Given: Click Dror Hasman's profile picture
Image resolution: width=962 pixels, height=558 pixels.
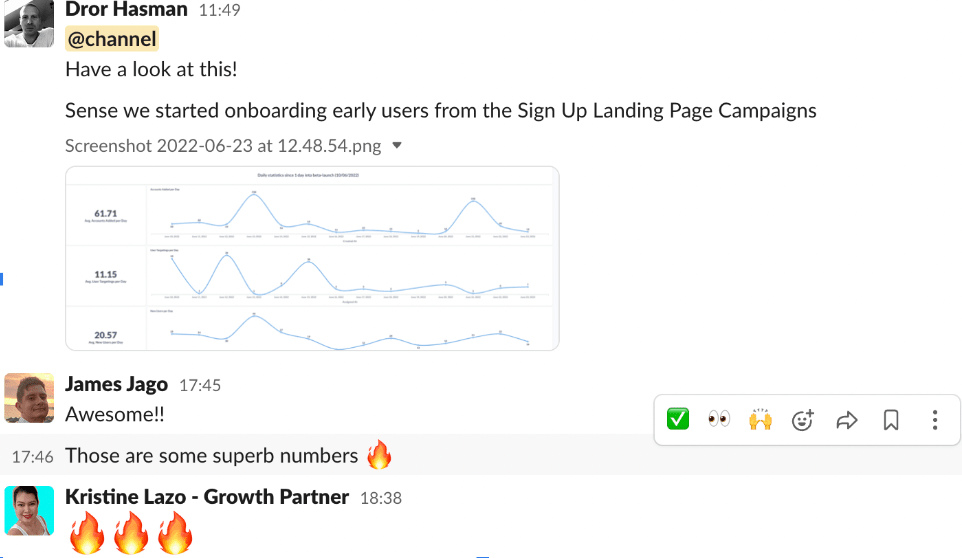Looking at the screenshot, I should [x=29, y=22].
